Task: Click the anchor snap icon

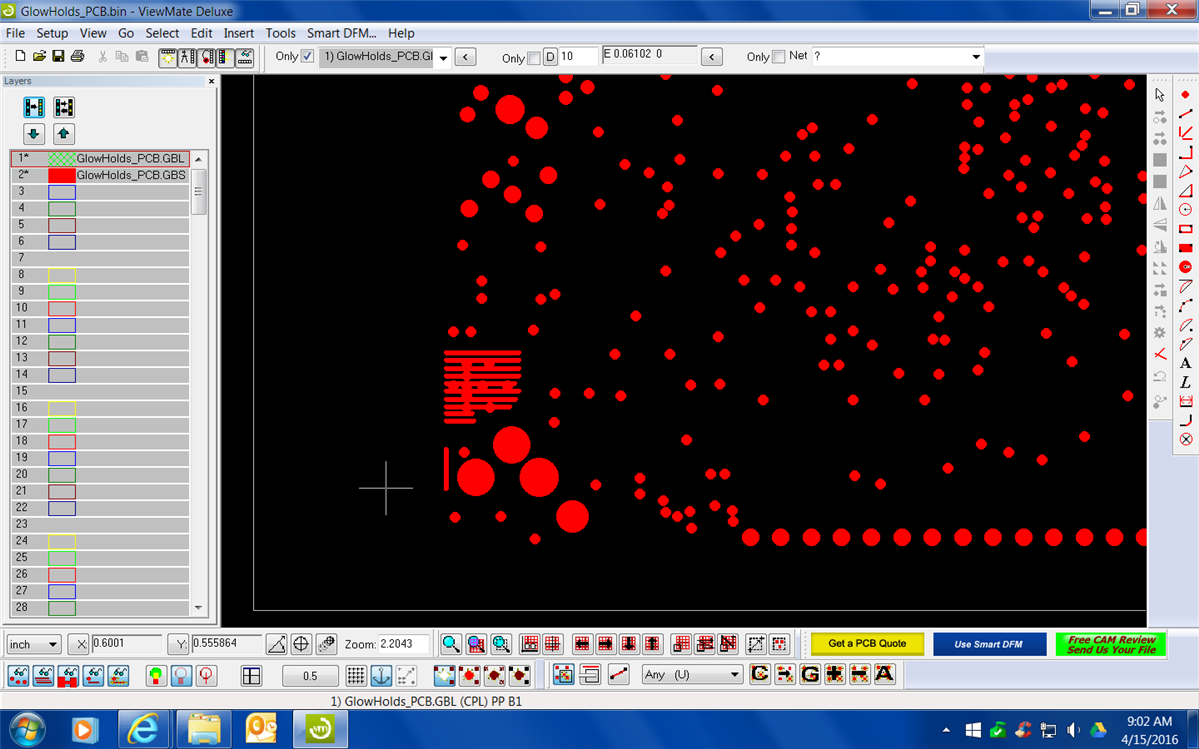Action: click(x=381, y=675)
